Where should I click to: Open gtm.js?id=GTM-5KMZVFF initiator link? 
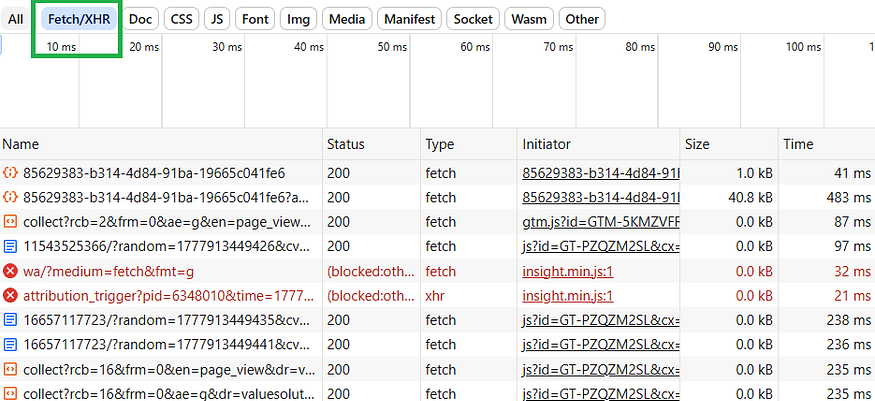(600, 223)
